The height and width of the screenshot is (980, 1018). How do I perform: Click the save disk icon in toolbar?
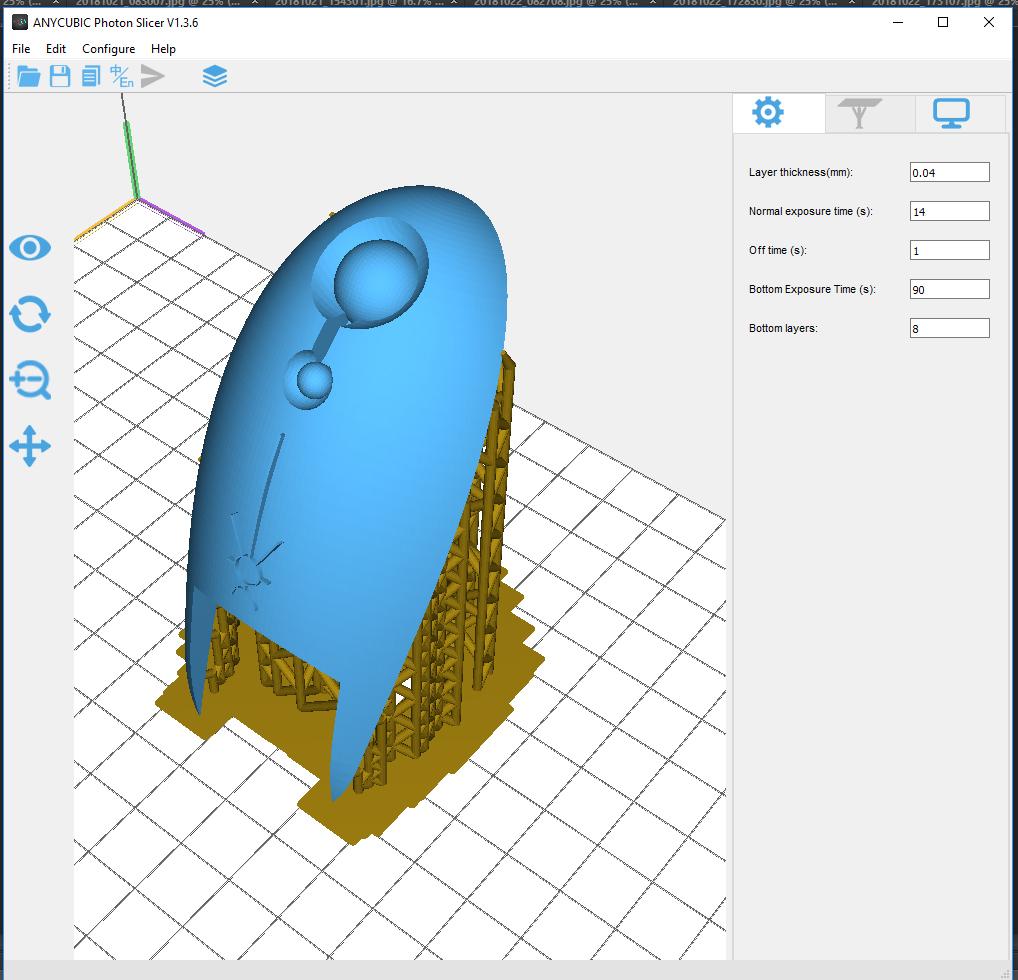tap(60, 77)
